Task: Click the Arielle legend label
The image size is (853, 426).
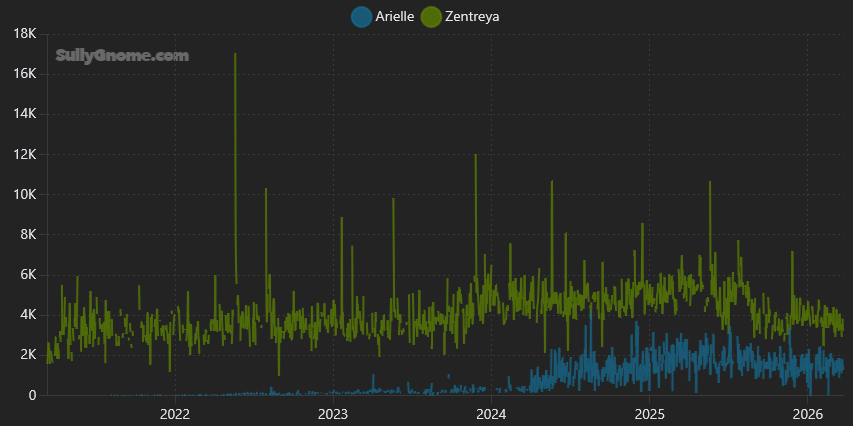Action: pyautogui.click(x=394, y=17)
